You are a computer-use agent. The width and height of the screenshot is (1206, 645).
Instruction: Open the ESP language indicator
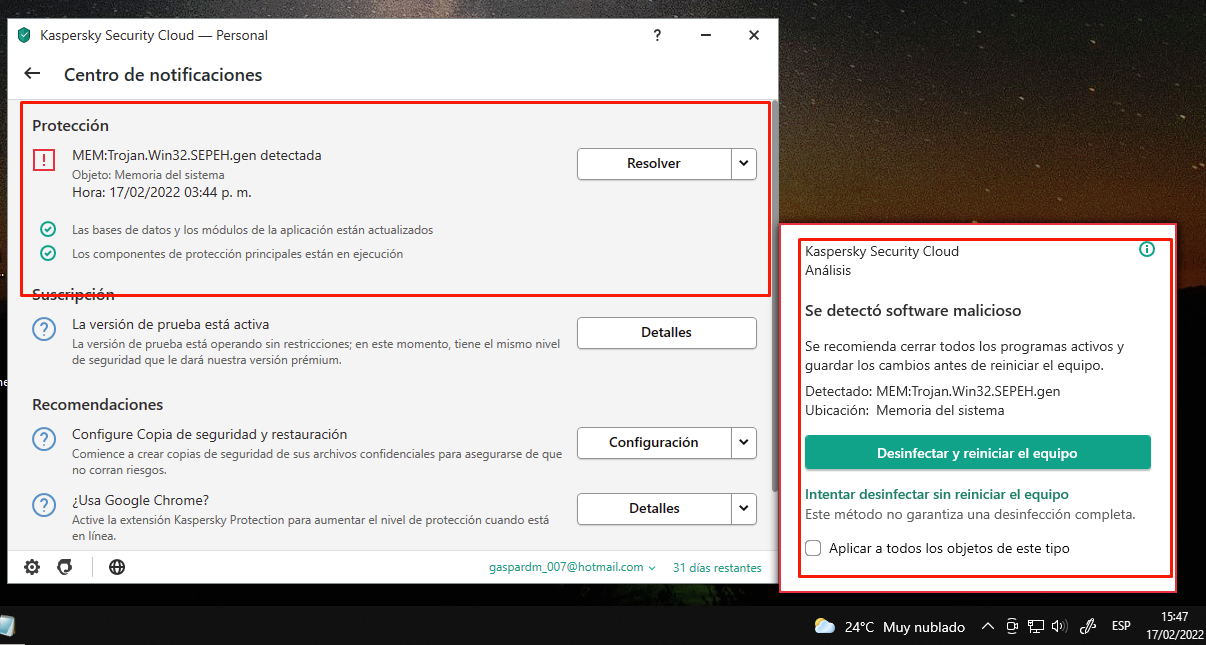click(x=1121, y=627)
